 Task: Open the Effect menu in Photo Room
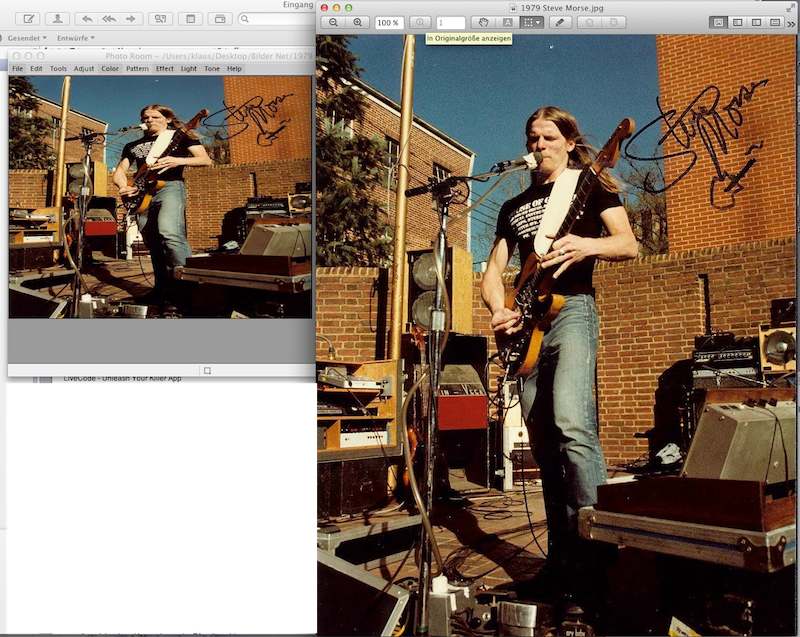pyautogui.click(x=164, y=69)
